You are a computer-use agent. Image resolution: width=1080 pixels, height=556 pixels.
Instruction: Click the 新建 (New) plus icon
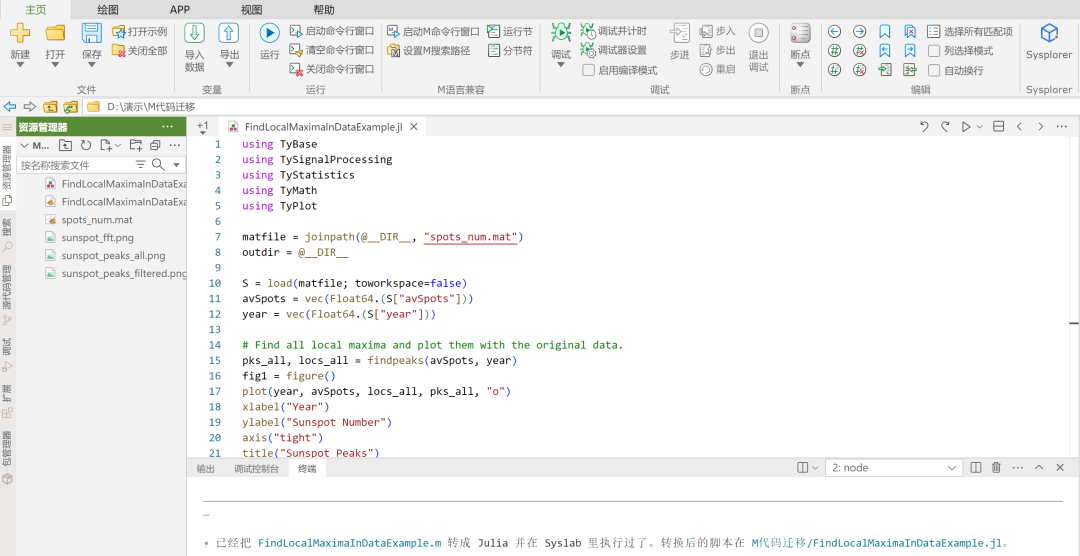20,32
